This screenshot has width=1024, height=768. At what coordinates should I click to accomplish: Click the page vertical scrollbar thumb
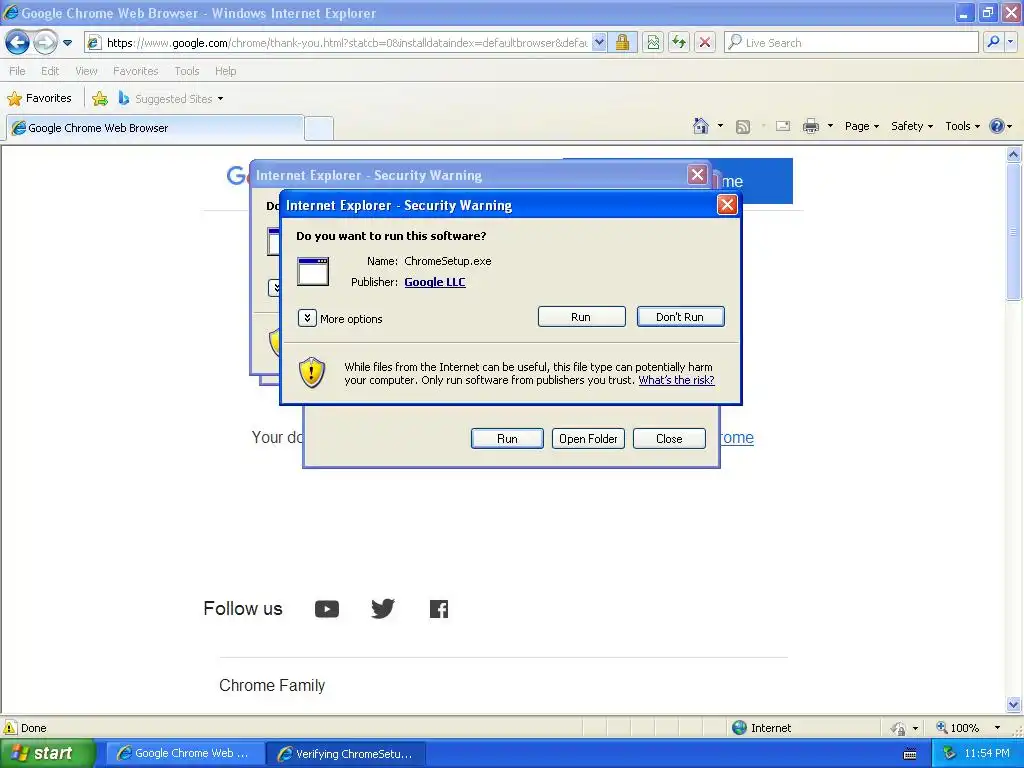pyautogui.click(x=1014, y=231)
